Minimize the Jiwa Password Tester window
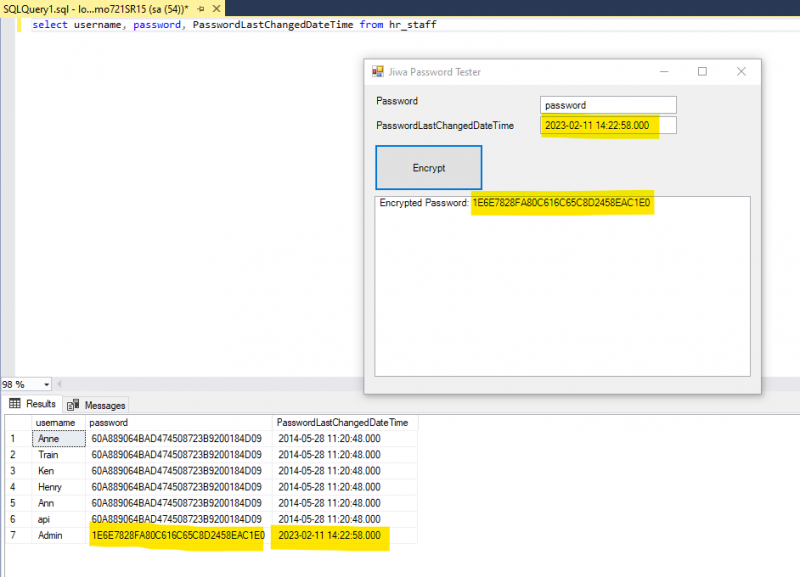This screenshot has width=800, height=577. tap(664, 72)
